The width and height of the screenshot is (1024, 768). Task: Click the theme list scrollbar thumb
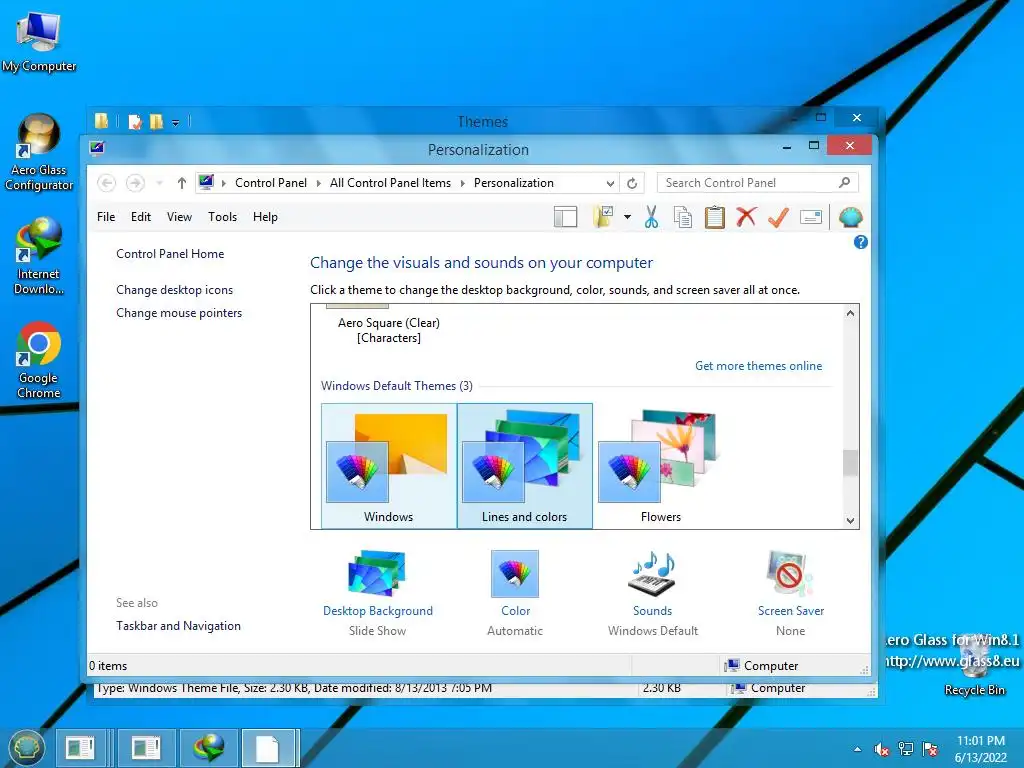pyautogui.click(x=850, y=462)
